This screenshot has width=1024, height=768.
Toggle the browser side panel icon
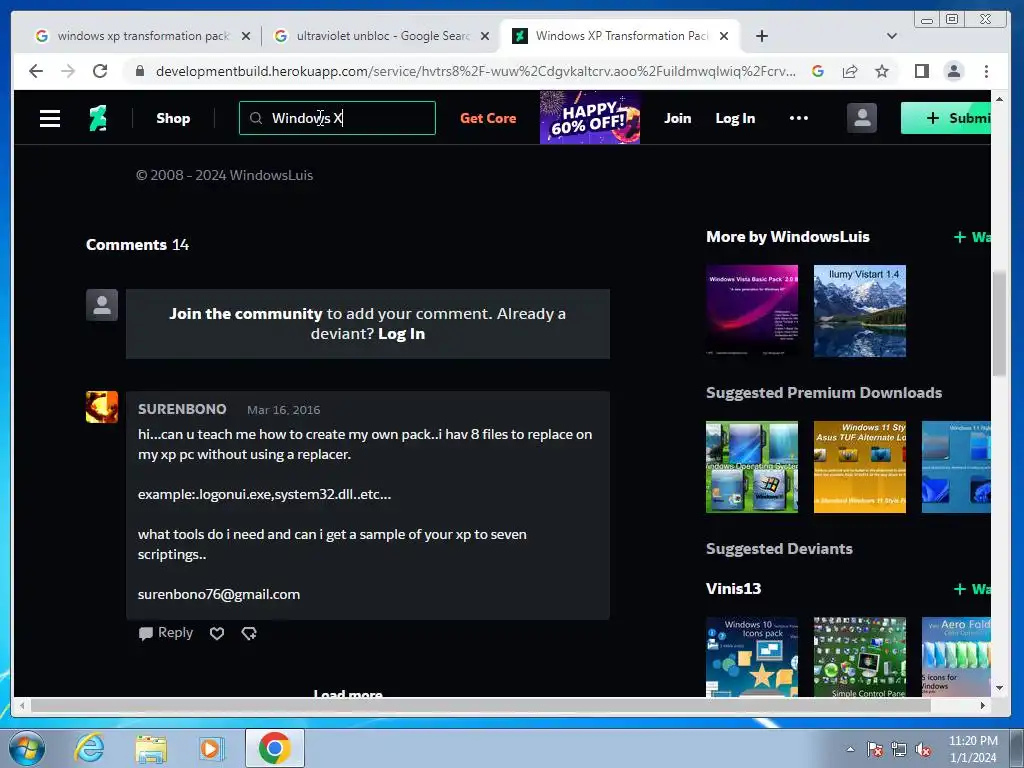point(921,71)
